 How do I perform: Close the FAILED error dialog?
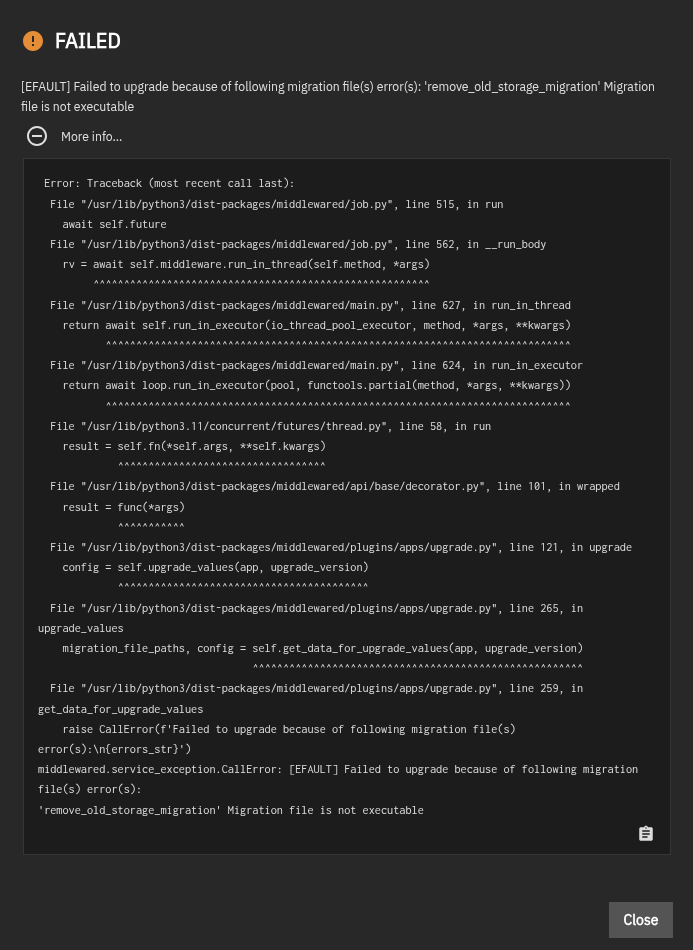tap(640, 919)
